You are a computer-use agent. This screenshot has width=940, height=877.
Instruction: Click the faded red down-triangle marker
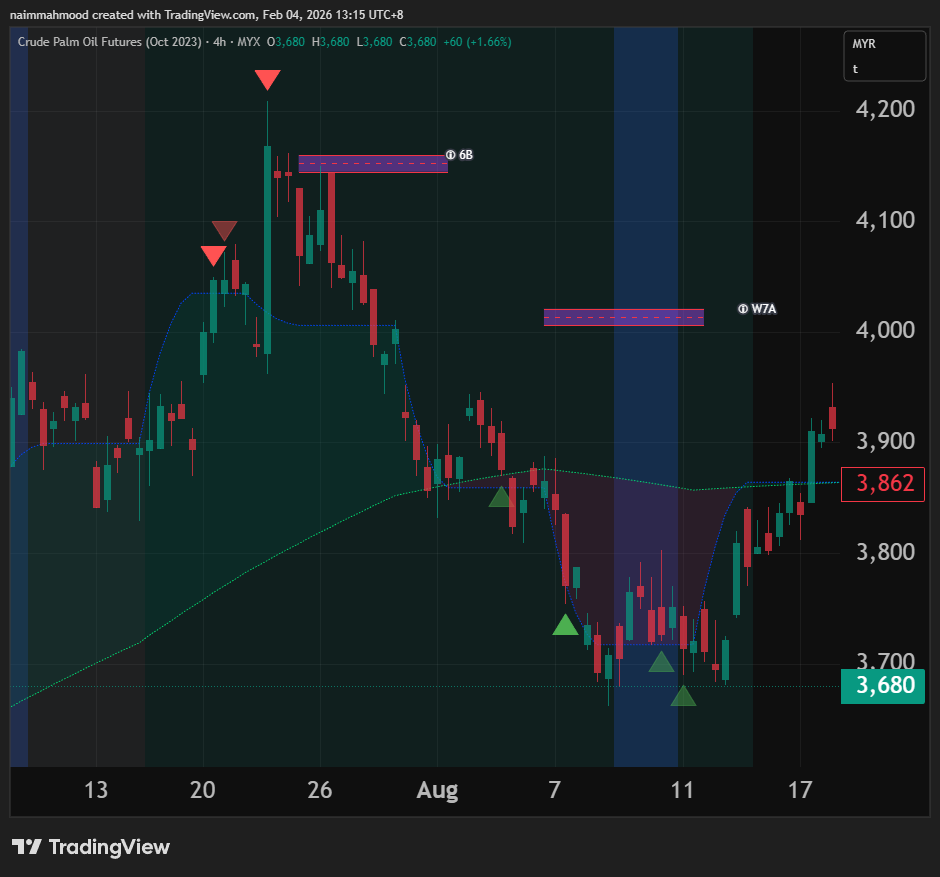[225, 231]
